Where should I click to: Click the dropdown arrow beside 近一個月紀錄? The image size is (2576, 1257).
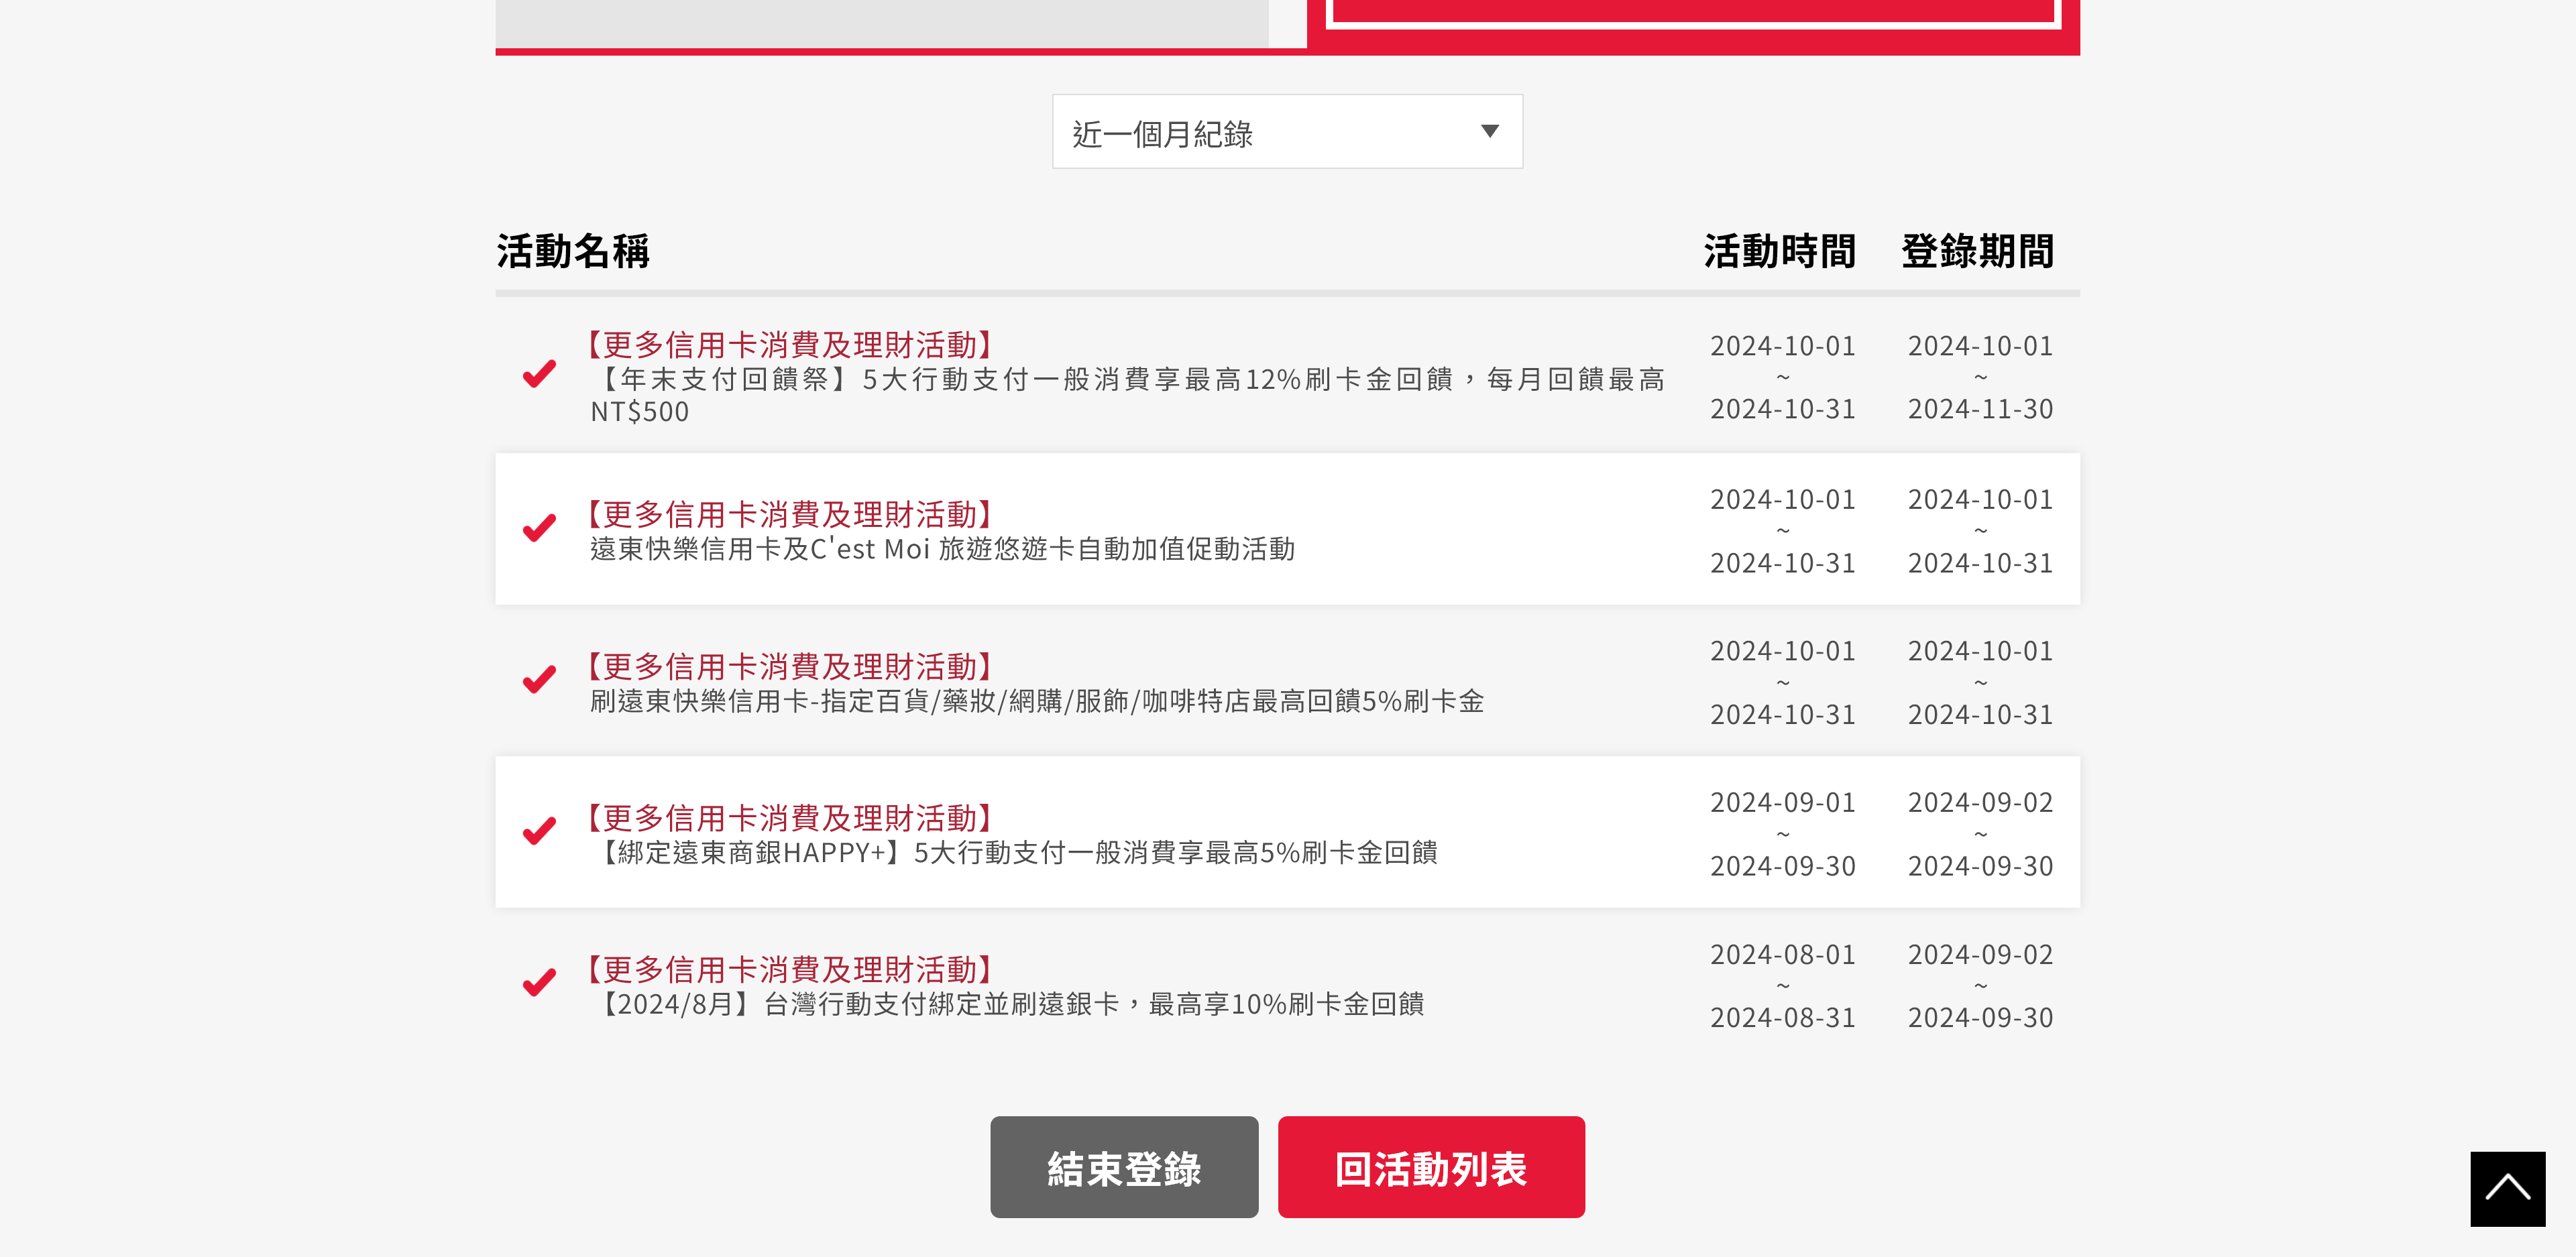coord(1489,132)
